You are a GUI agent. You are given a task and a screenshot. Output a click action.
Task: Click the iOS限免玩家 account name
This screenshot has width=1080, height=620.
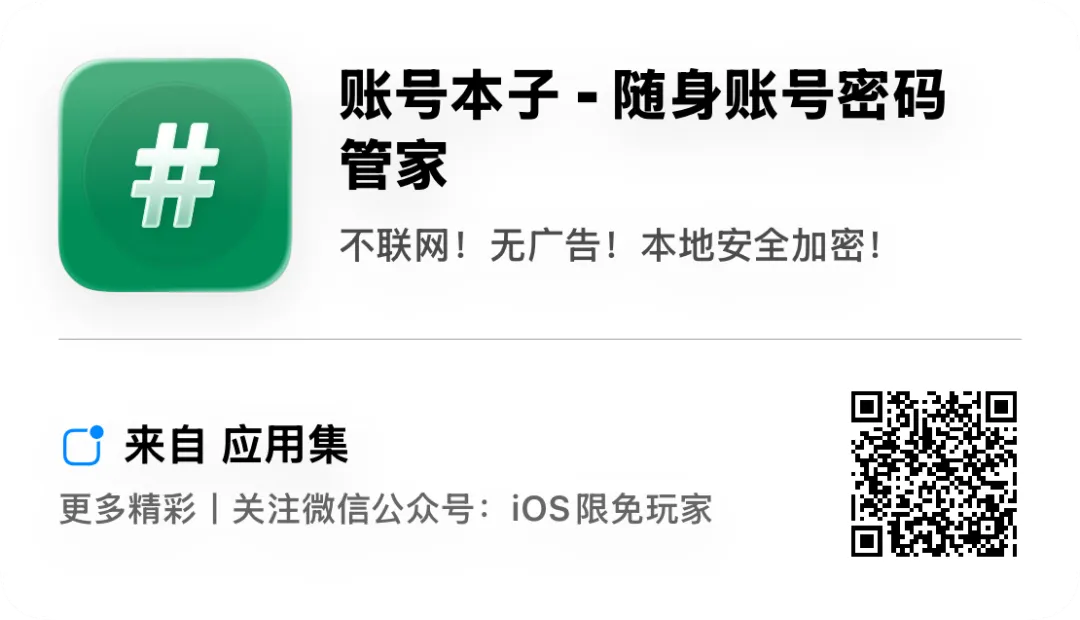(x=612, y=509)
